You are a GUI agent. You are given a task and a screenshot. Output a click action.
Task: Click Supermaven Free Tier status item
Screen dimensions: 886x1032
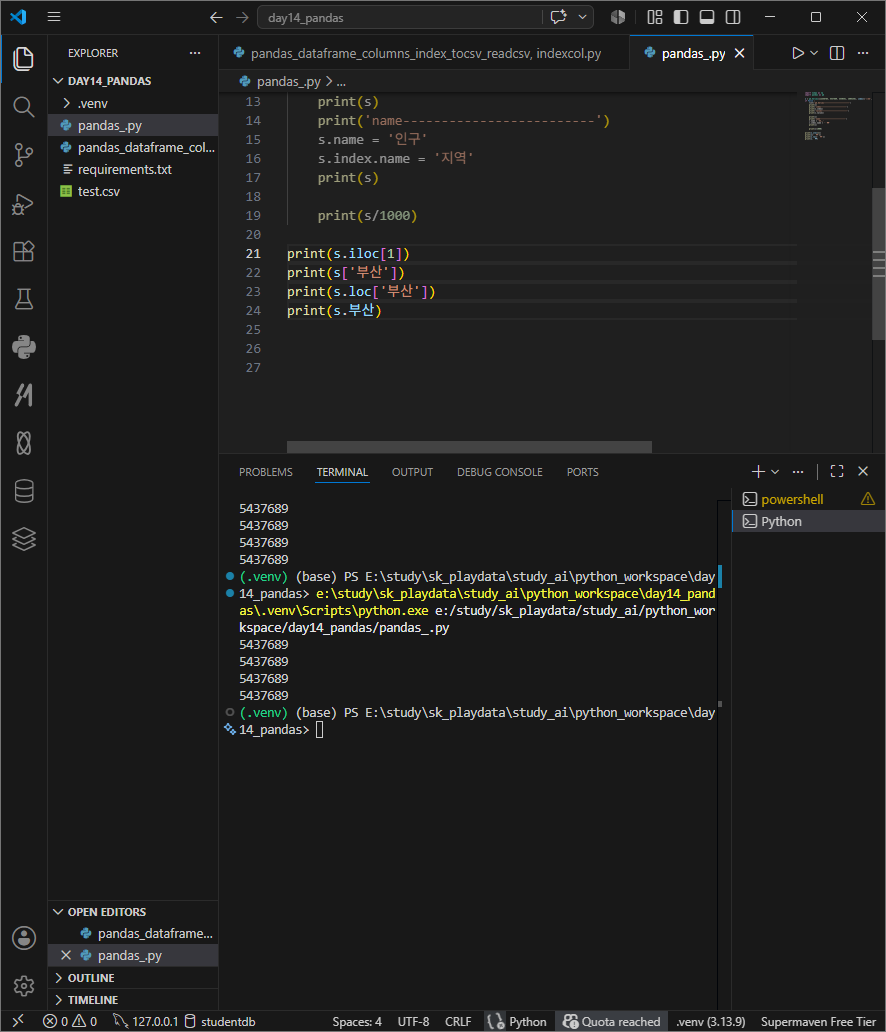coord(818,1021)
